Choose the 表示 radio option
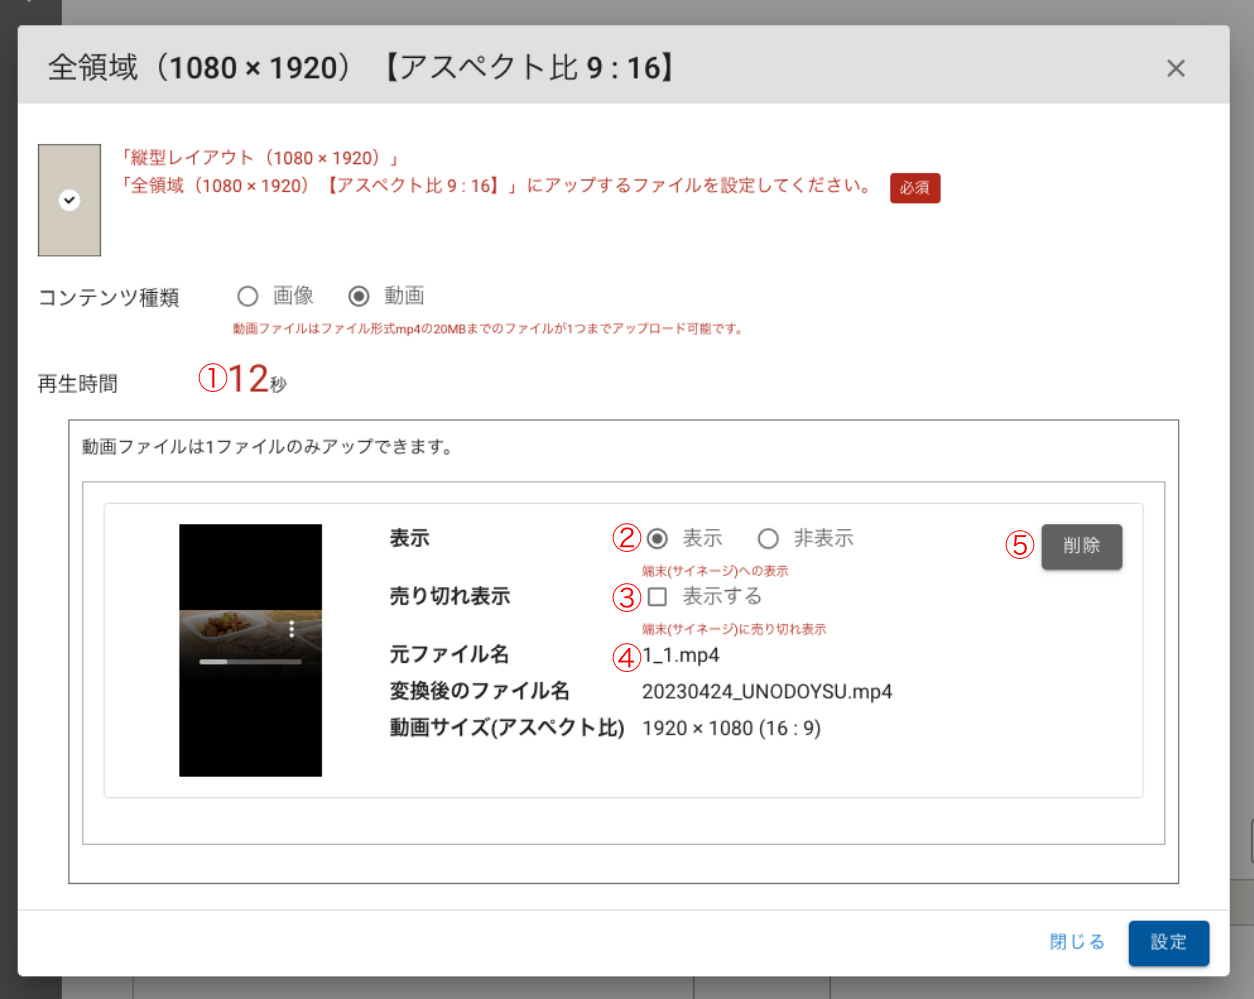 coord(657,539)
